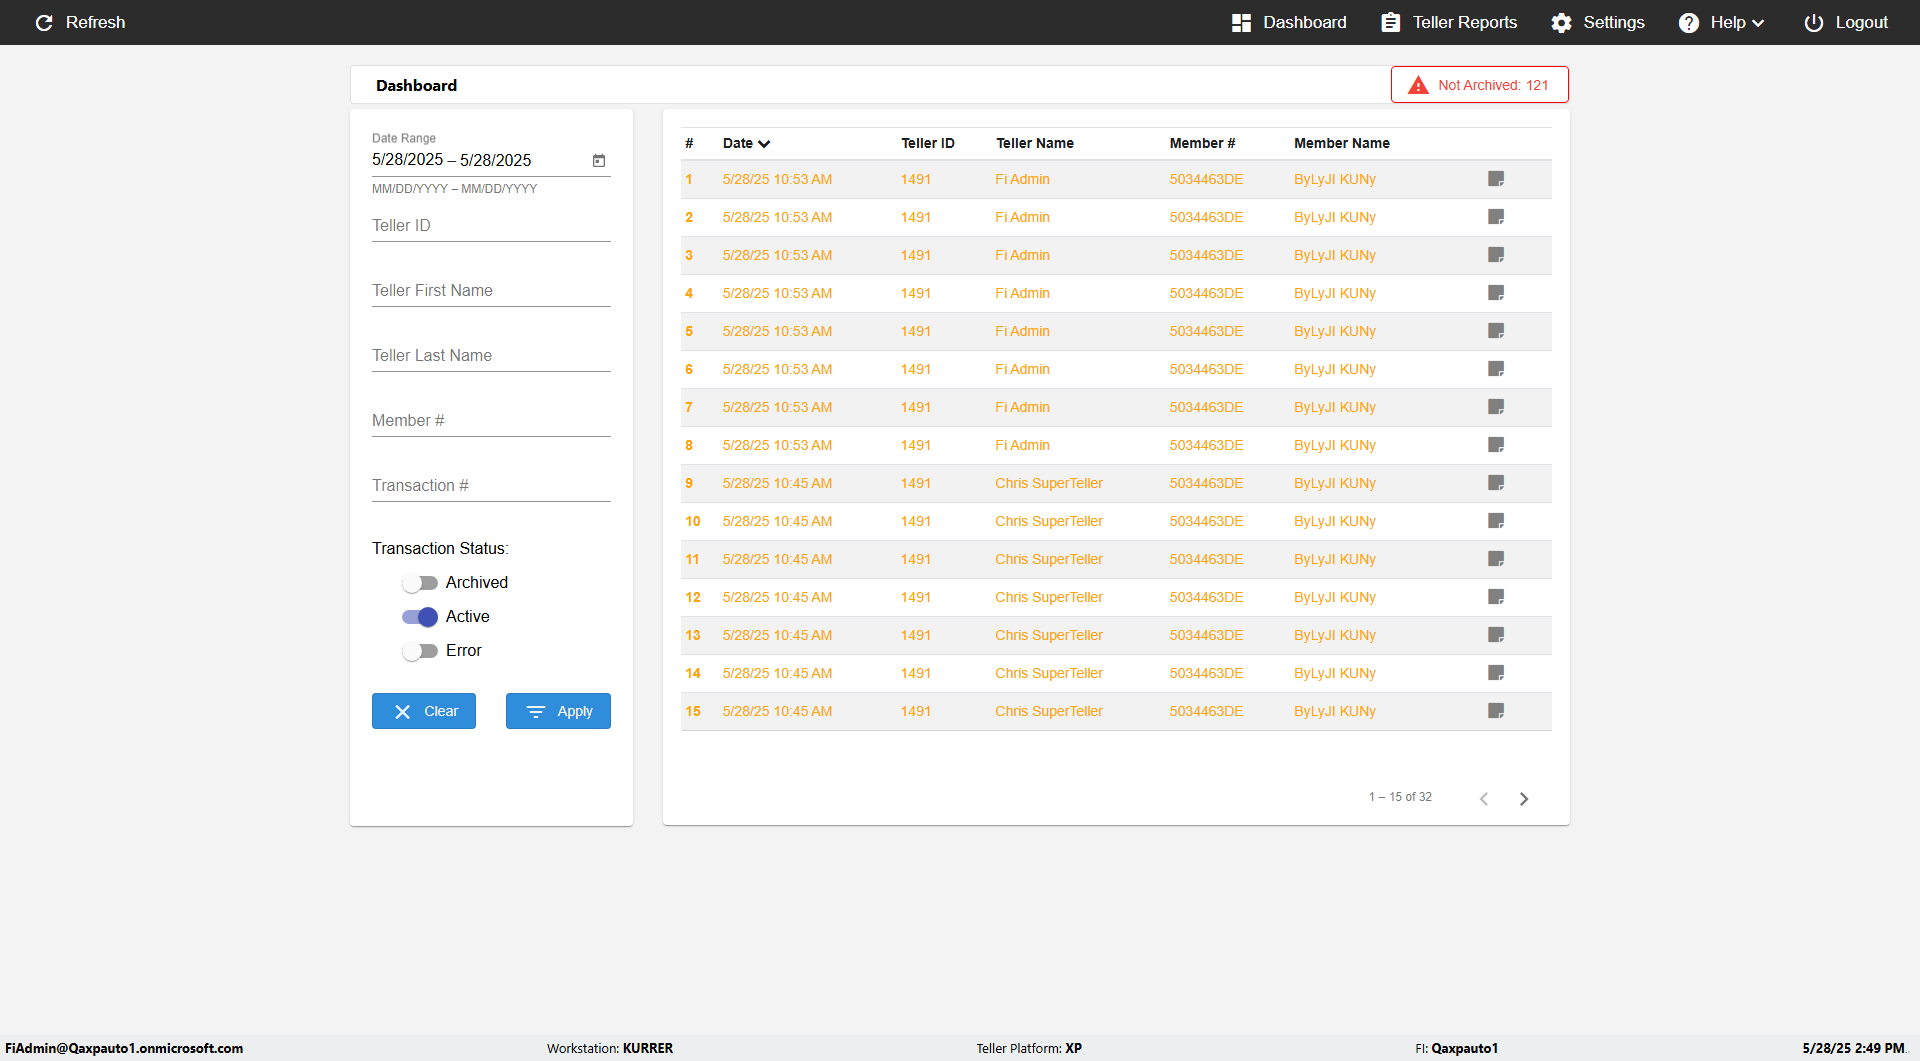Open the note icon for row 10
1920x1061 pixels.
[1496, 521]
